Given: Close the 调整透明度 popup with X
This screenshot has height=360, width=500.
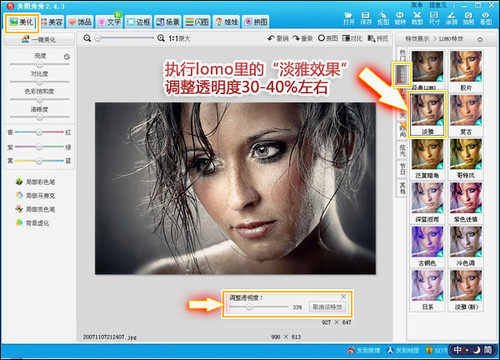Looking at the screenshot, I should tap(344, 296).
